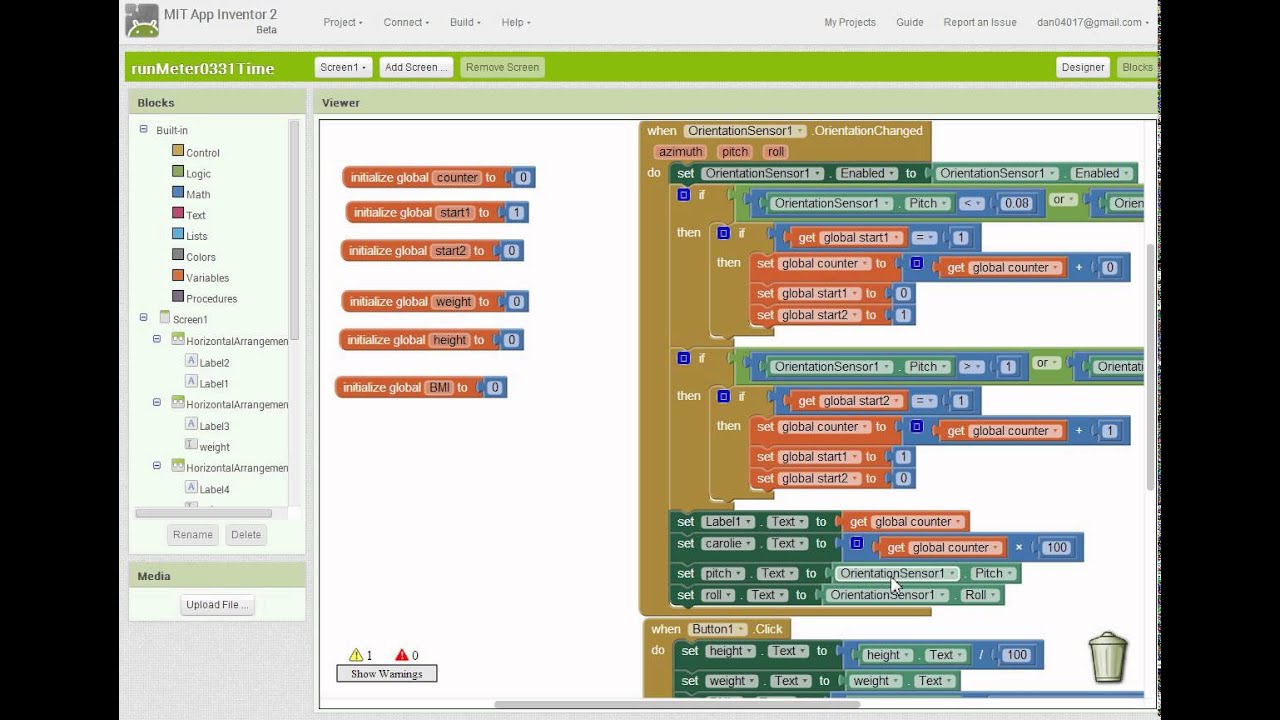Click mutator icon on second Pitch if block
Viewport: 1280px width, 720px height.
pos(684,357)
